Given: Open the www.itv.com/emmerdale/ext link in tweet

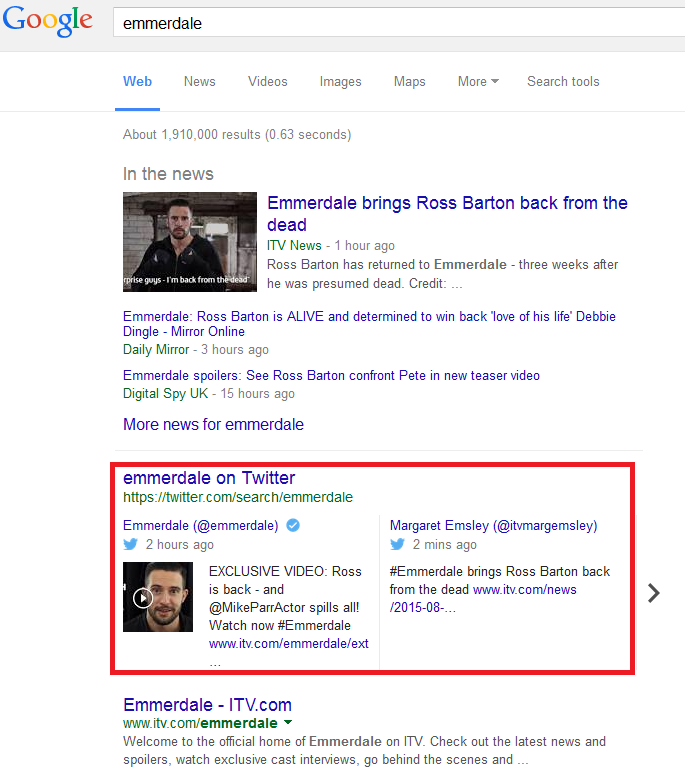Looking at the screenshot, I should [289, 644].
